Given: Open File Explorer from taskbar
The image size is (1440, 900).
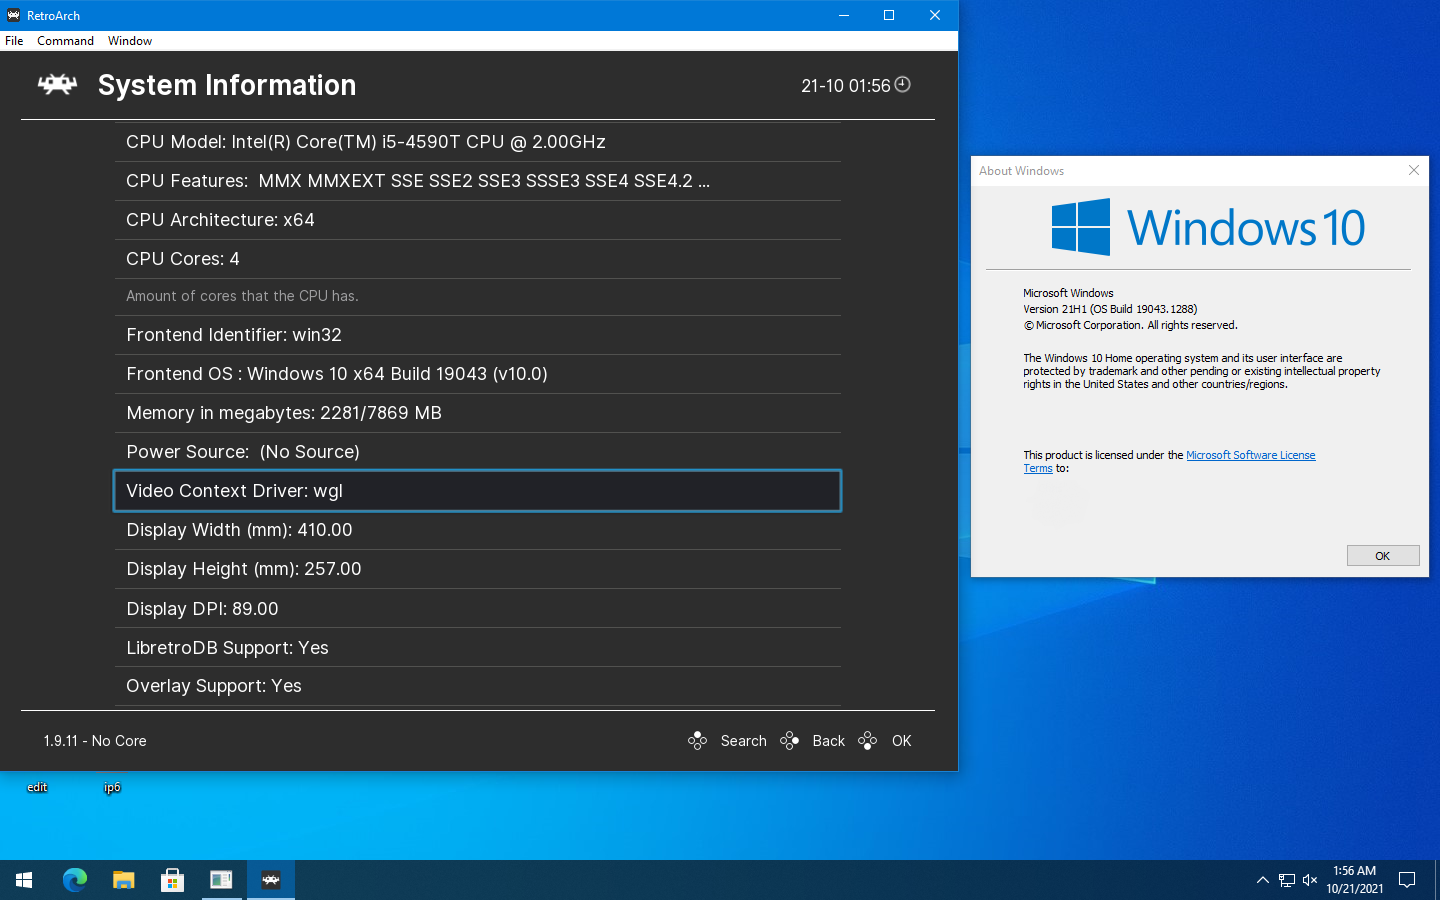Looking at the screenshot, I should 123,880.
